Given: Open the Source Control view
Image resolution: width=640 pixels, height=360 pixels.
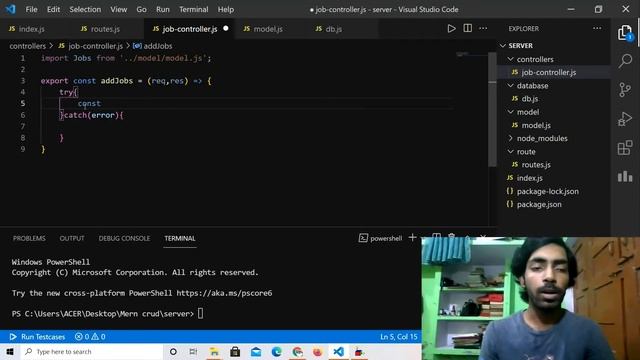Looking at the screenshot, I should click(625, 90).
